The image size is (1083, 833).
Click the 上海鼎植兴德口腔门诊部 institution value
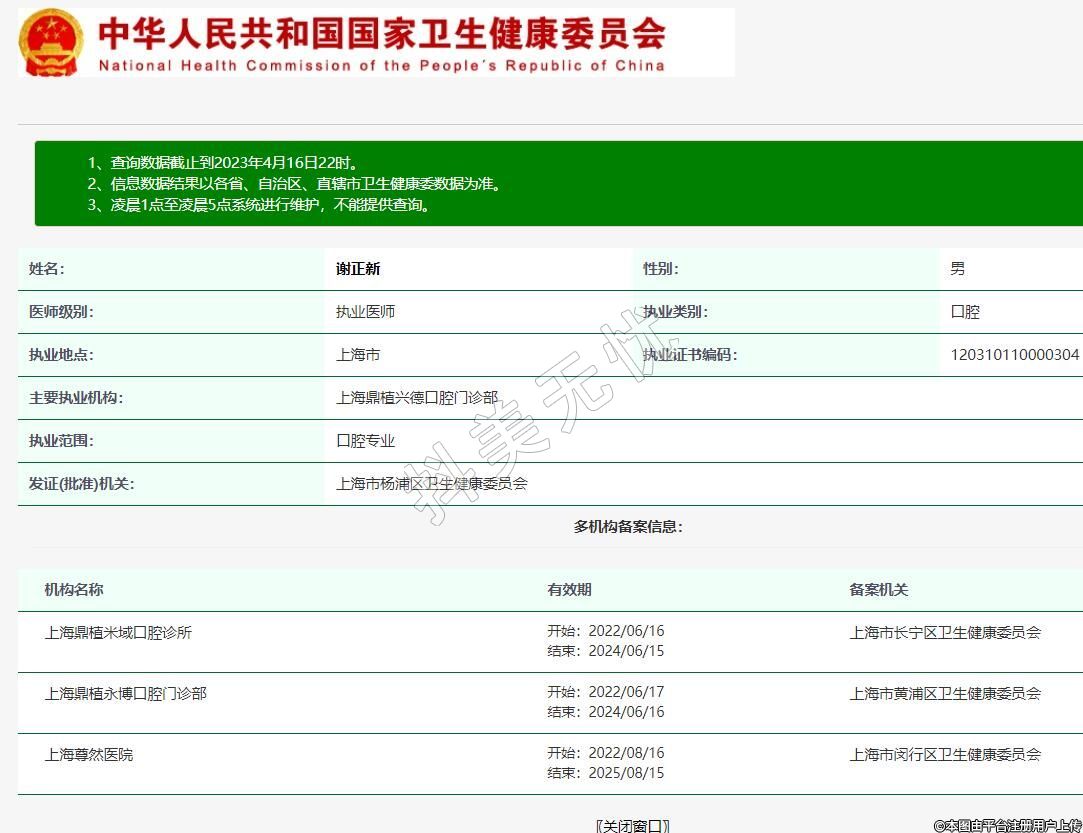click(417, 398)
